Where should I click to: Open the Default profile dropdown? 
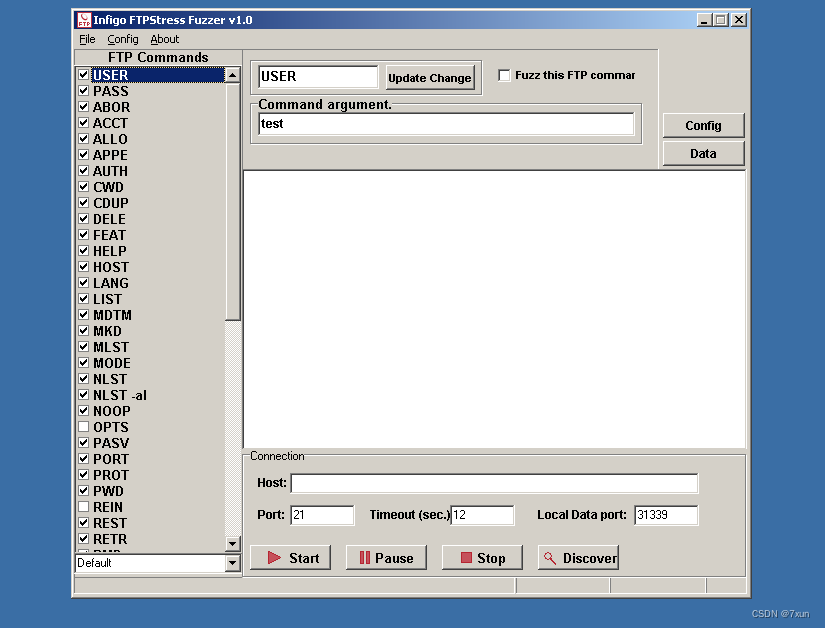231,563
